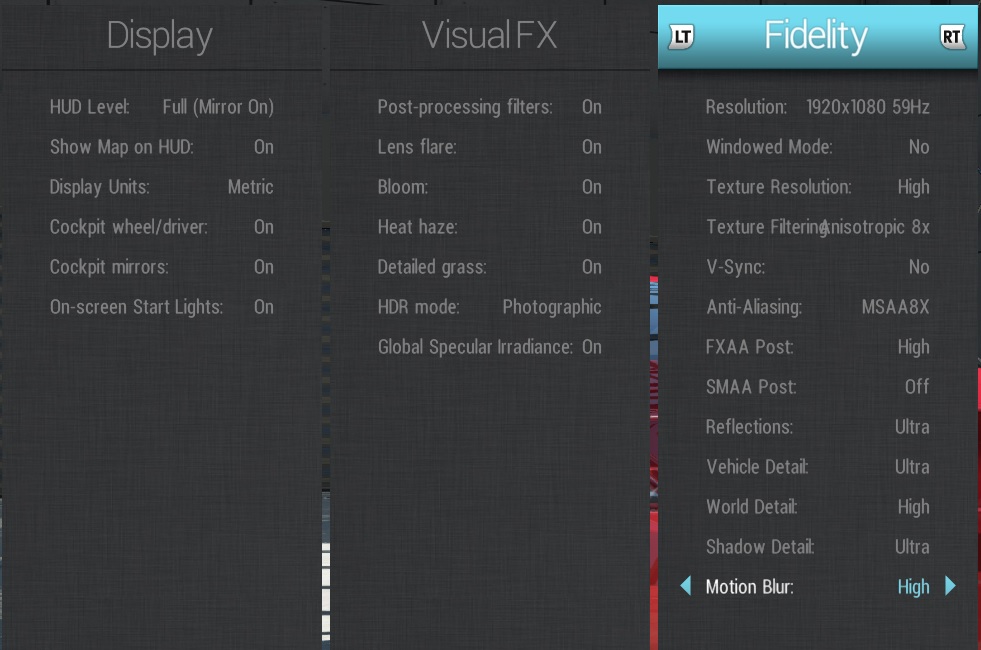This screenshot has width=981, height=650.
Task: Change the Texture Filtering Anisotropic 8x value
Action: [876, 227]
